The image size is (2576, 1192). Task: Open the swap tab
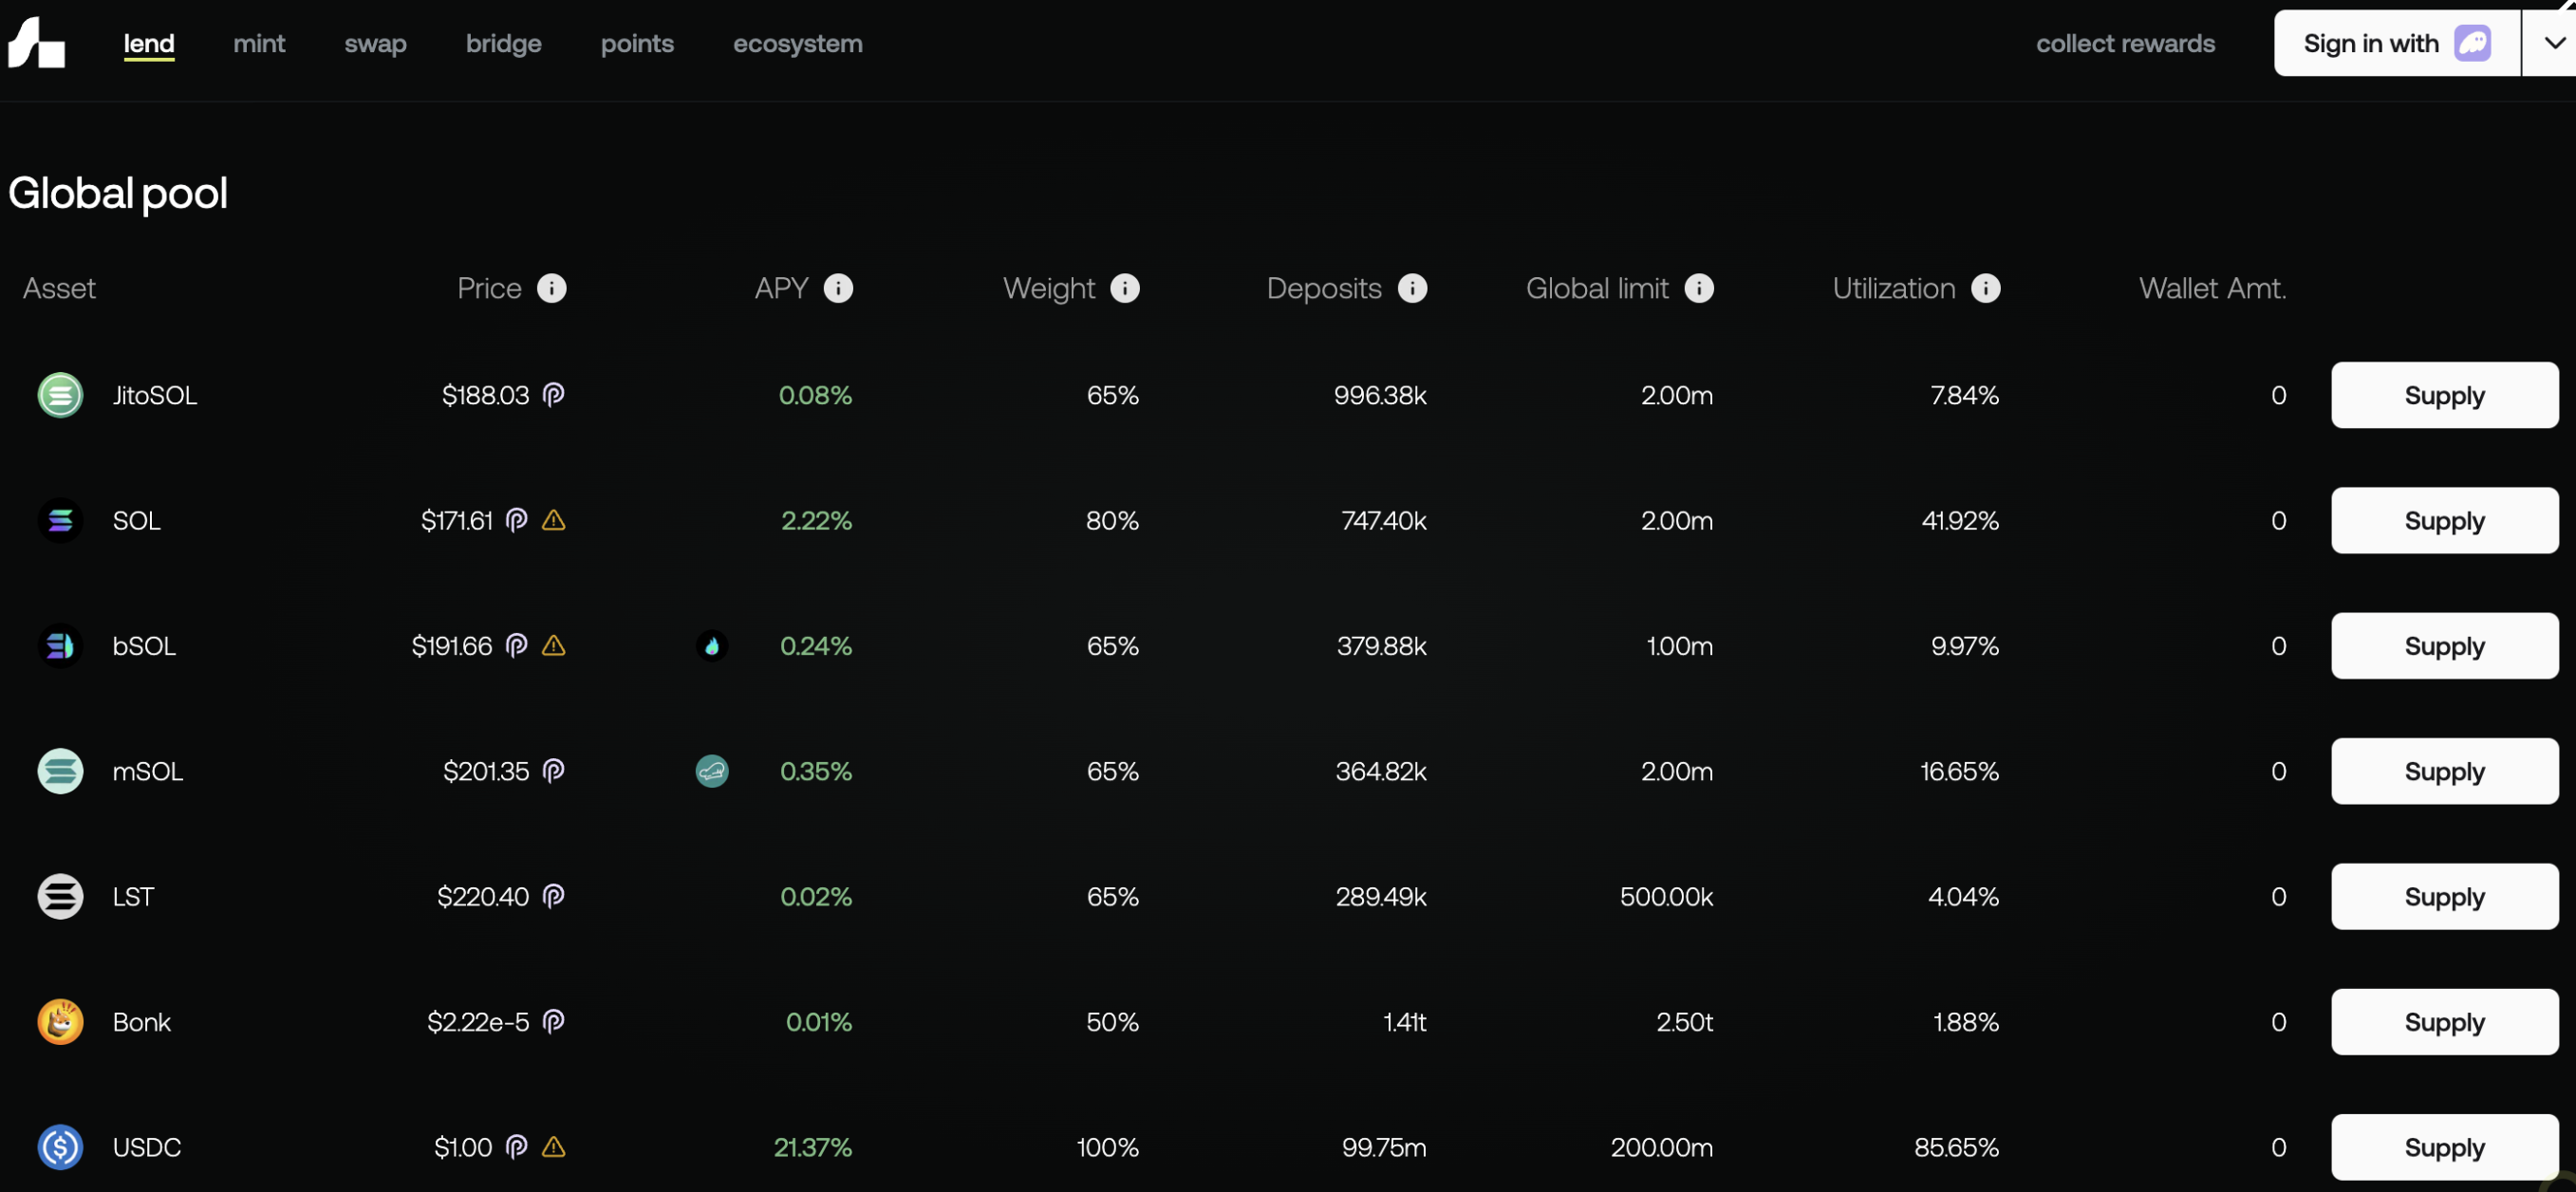[375, 43]
